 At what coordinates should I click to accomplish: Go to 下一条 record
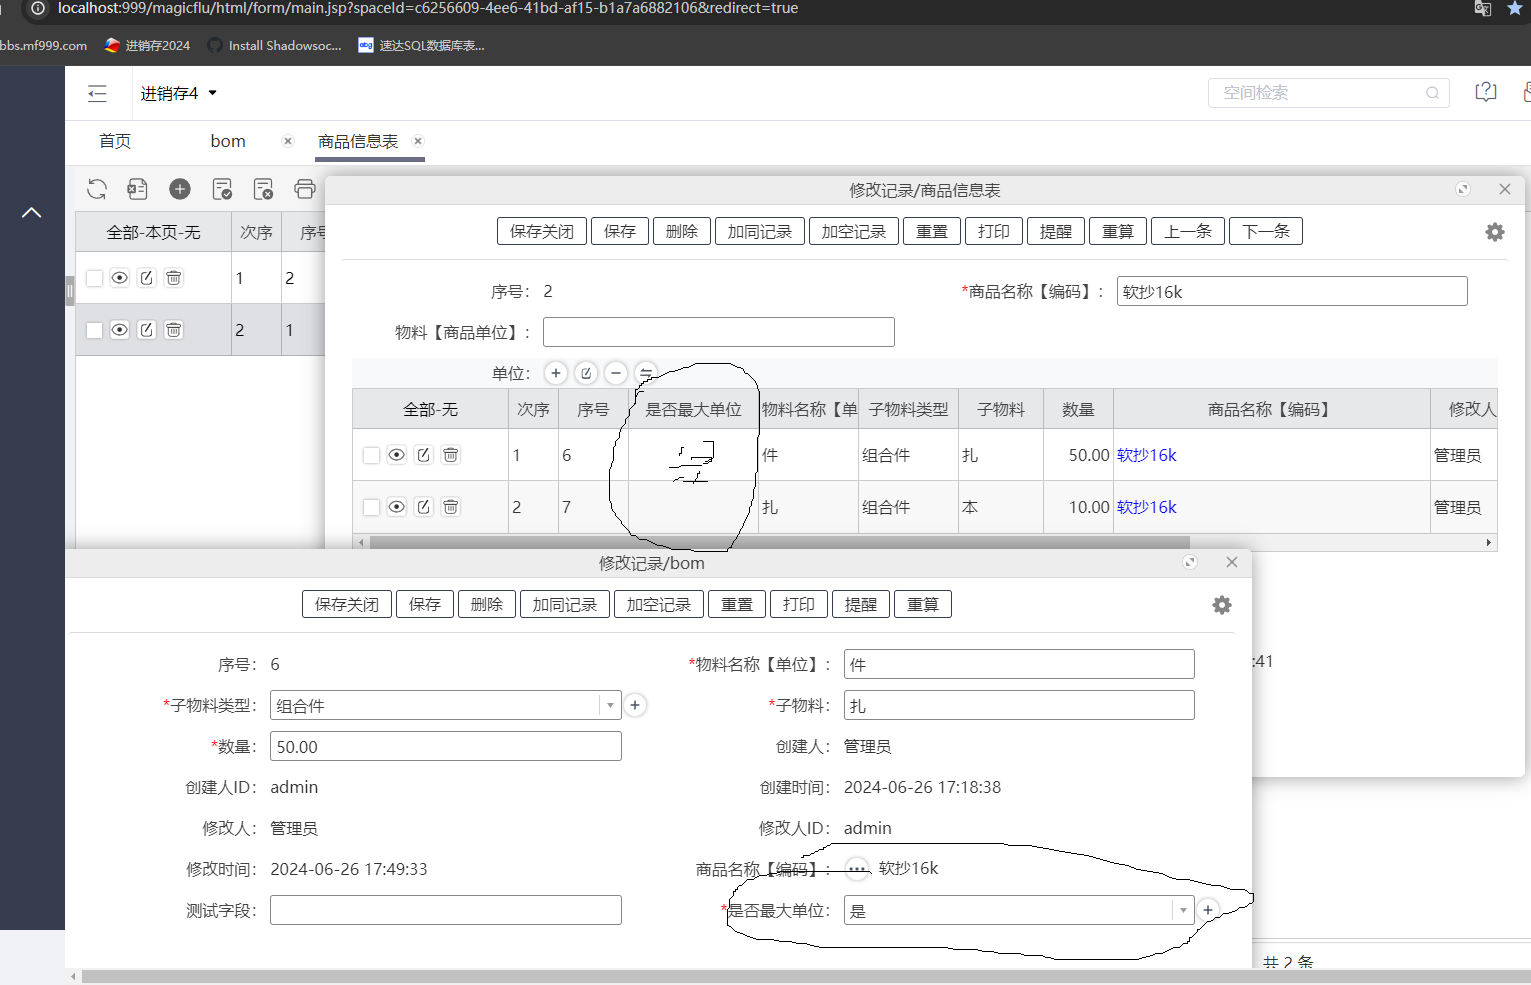click(x=1266, y=231)
